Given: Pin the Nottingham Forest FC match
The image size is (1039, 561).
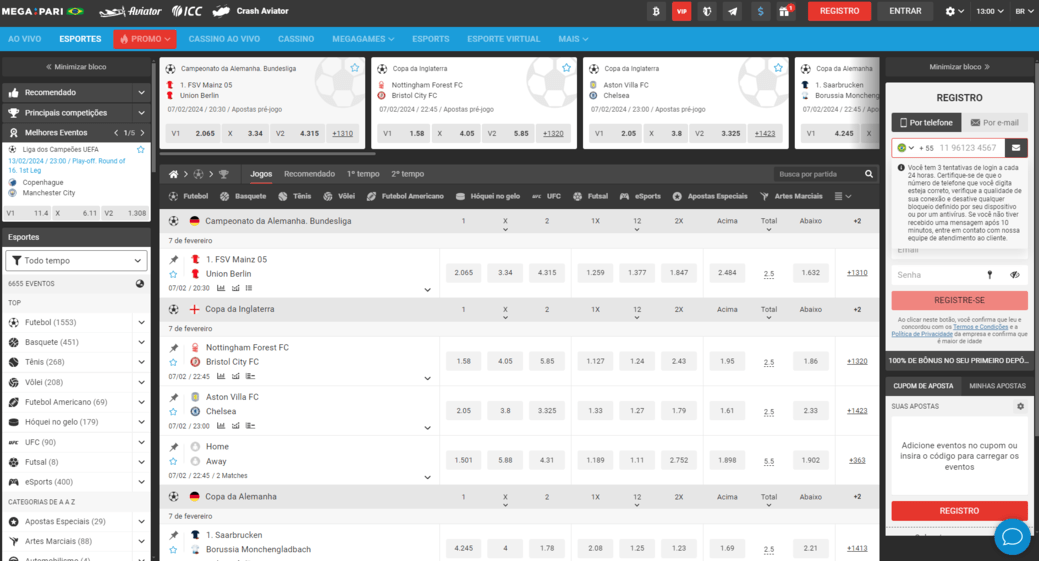Looking at the screenshot, I should click(x=174, y=348).
